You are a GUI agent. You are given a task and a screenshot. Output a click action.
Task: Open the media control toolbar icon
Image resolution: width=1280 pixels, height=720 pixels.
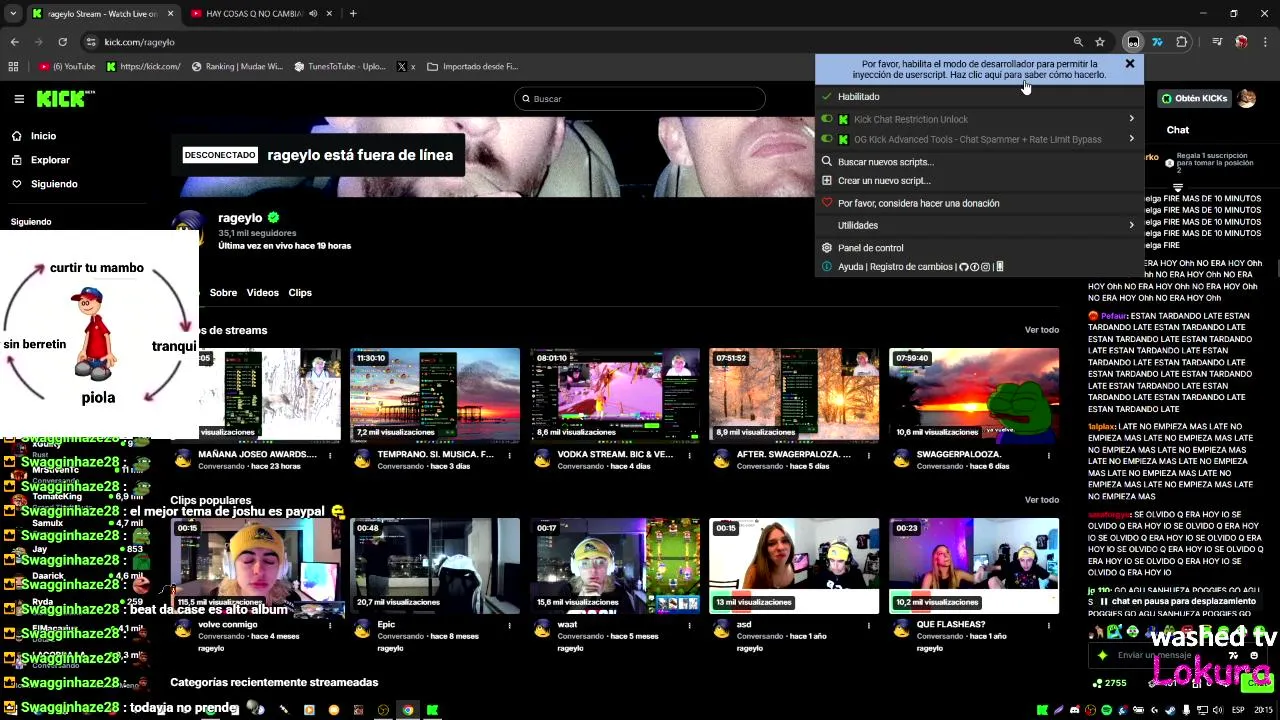(1217, 42)
